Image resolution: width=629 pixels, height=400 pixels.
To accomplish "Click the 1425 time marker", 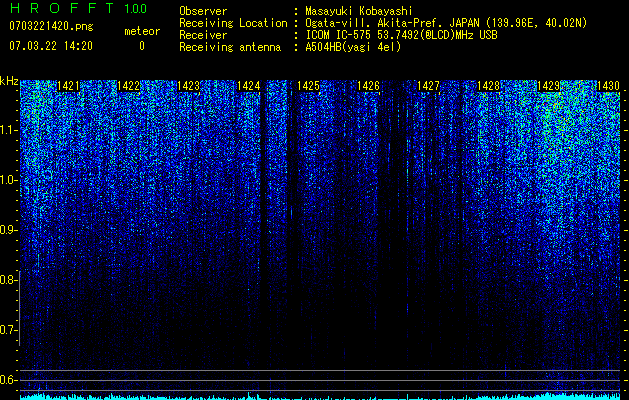I will tap(308, 86).
